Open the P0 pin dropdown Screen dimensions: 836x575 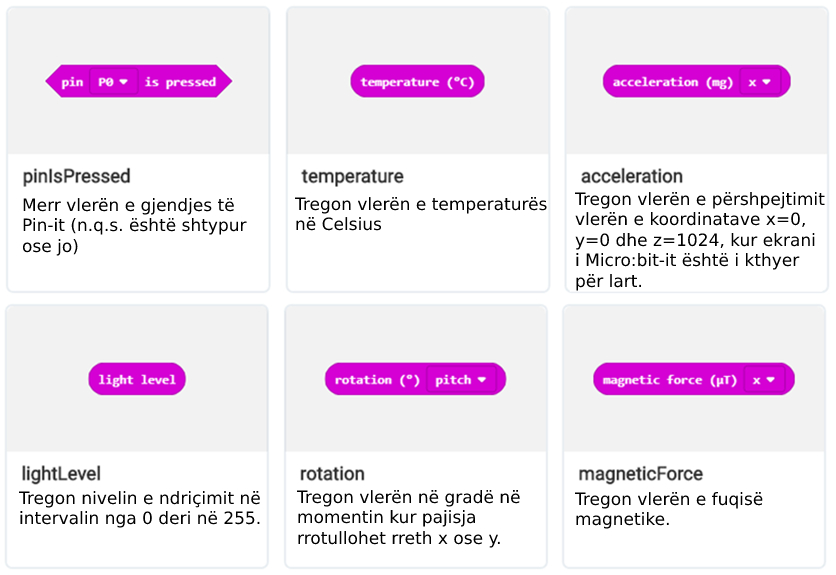coord(113,82)
